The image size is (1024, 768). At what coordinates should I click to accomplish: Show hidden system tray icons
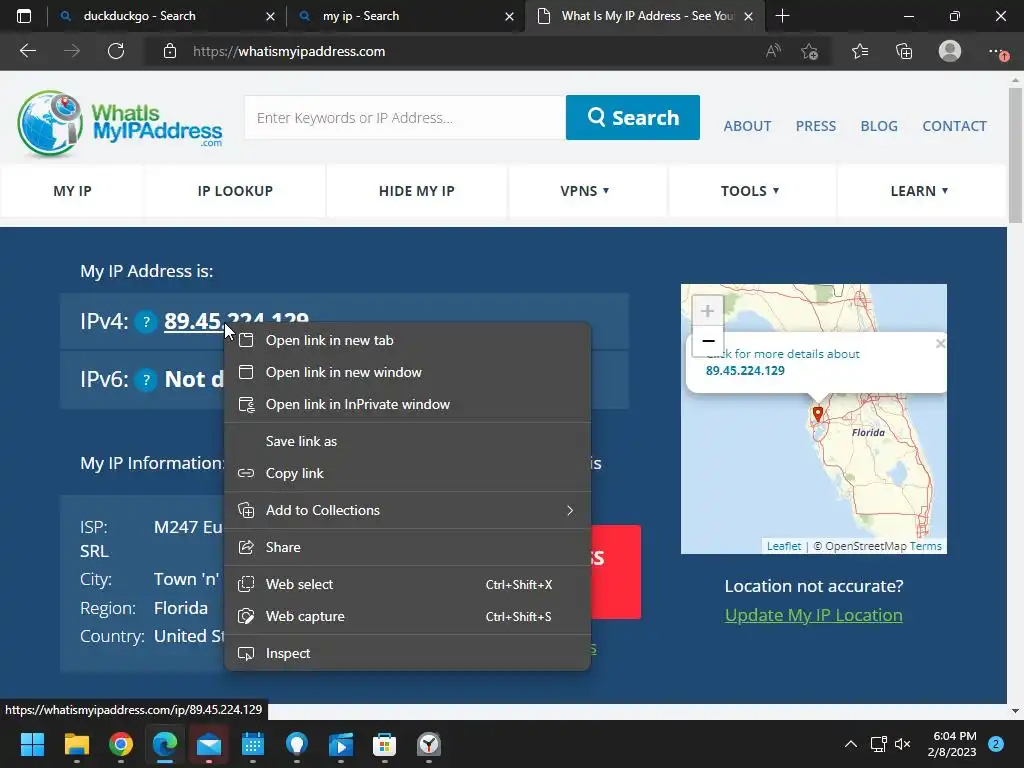click(x=851, y=744)
